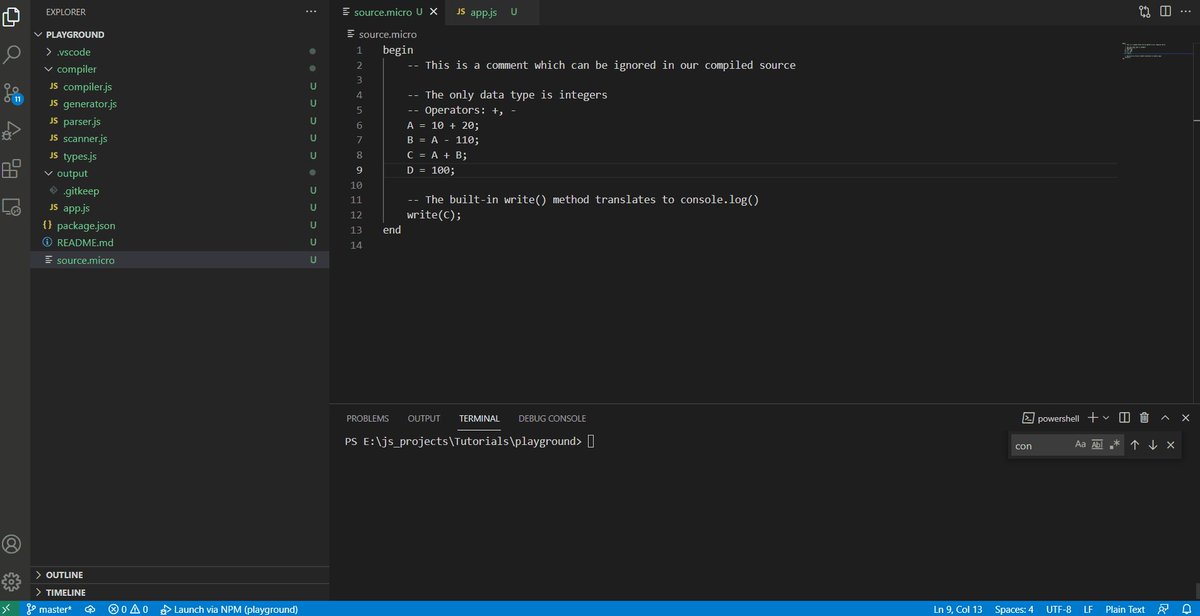Close the source.micro editor tab
1200x616 pixels.
pyautogui.click(x=433, y=12)
